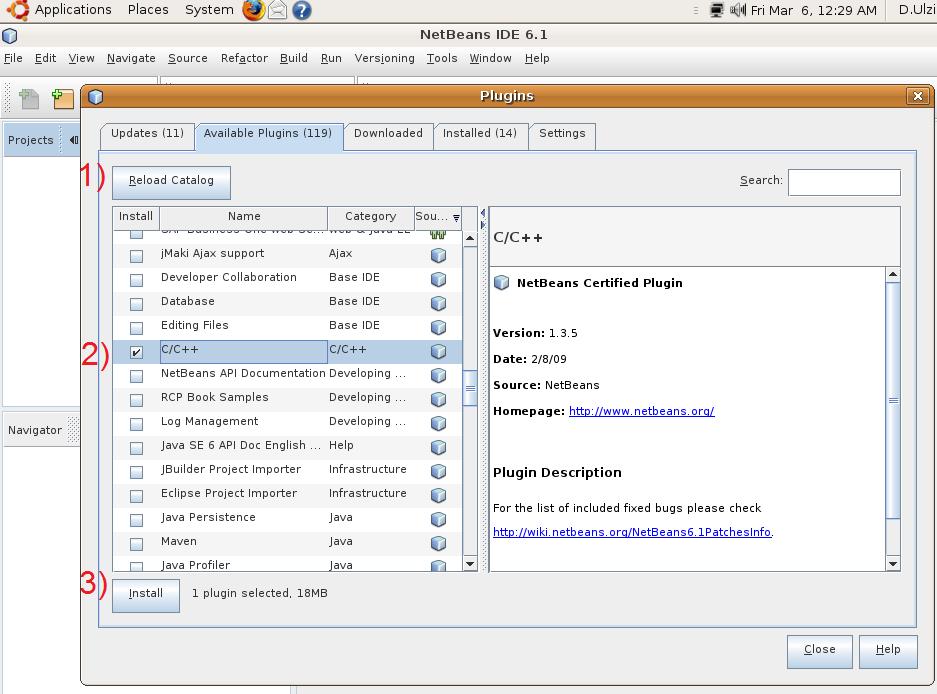
Task: Click the NetBeans source cube icon in the C/C++ row
Action: pos(438,351)
